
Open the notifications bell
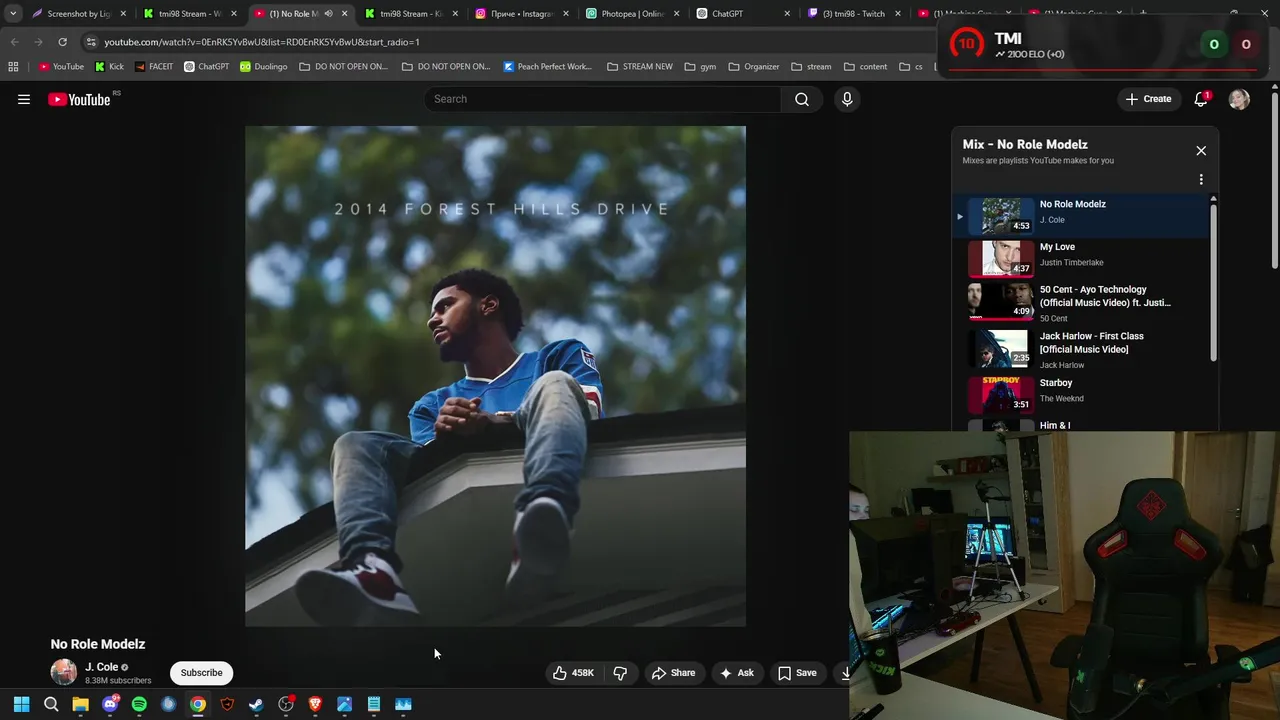(x=1201, y=99)
